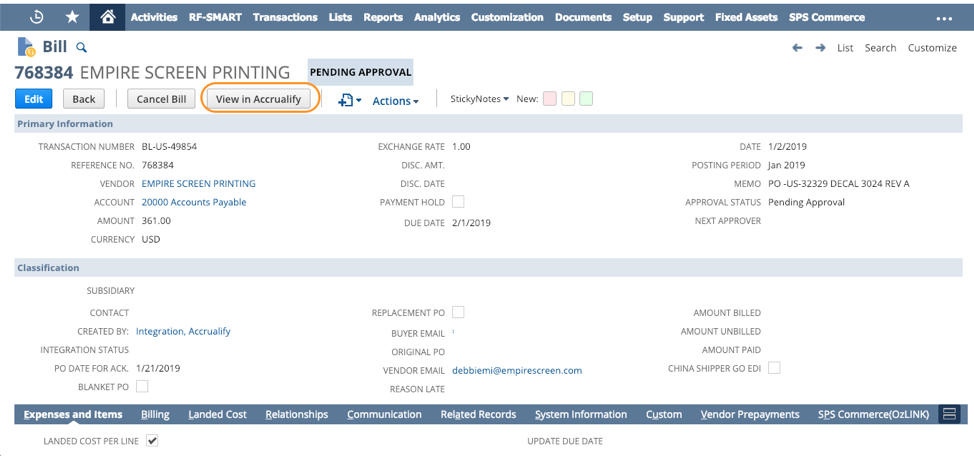Image resolution: width=974 pixels, height=456 pixels.
Task: Switch to the Custom subtab
Action: 664,414
